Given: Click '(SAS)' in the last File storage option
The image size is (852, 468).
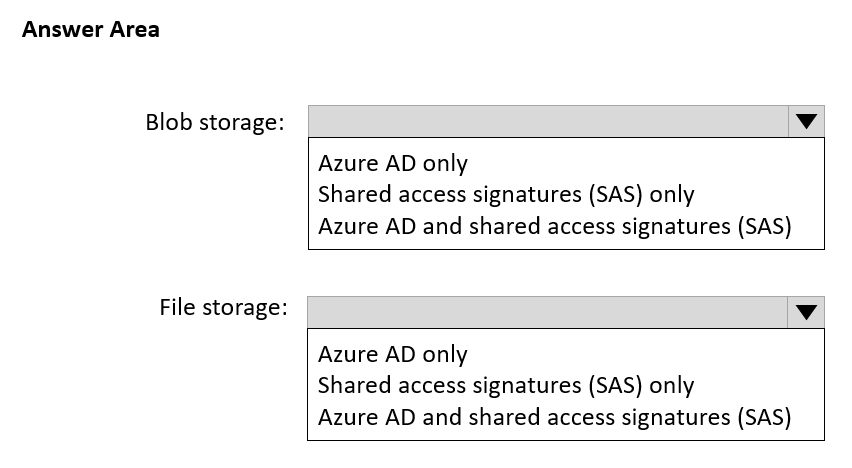Looking at the screenshot, I should (763, 417).
